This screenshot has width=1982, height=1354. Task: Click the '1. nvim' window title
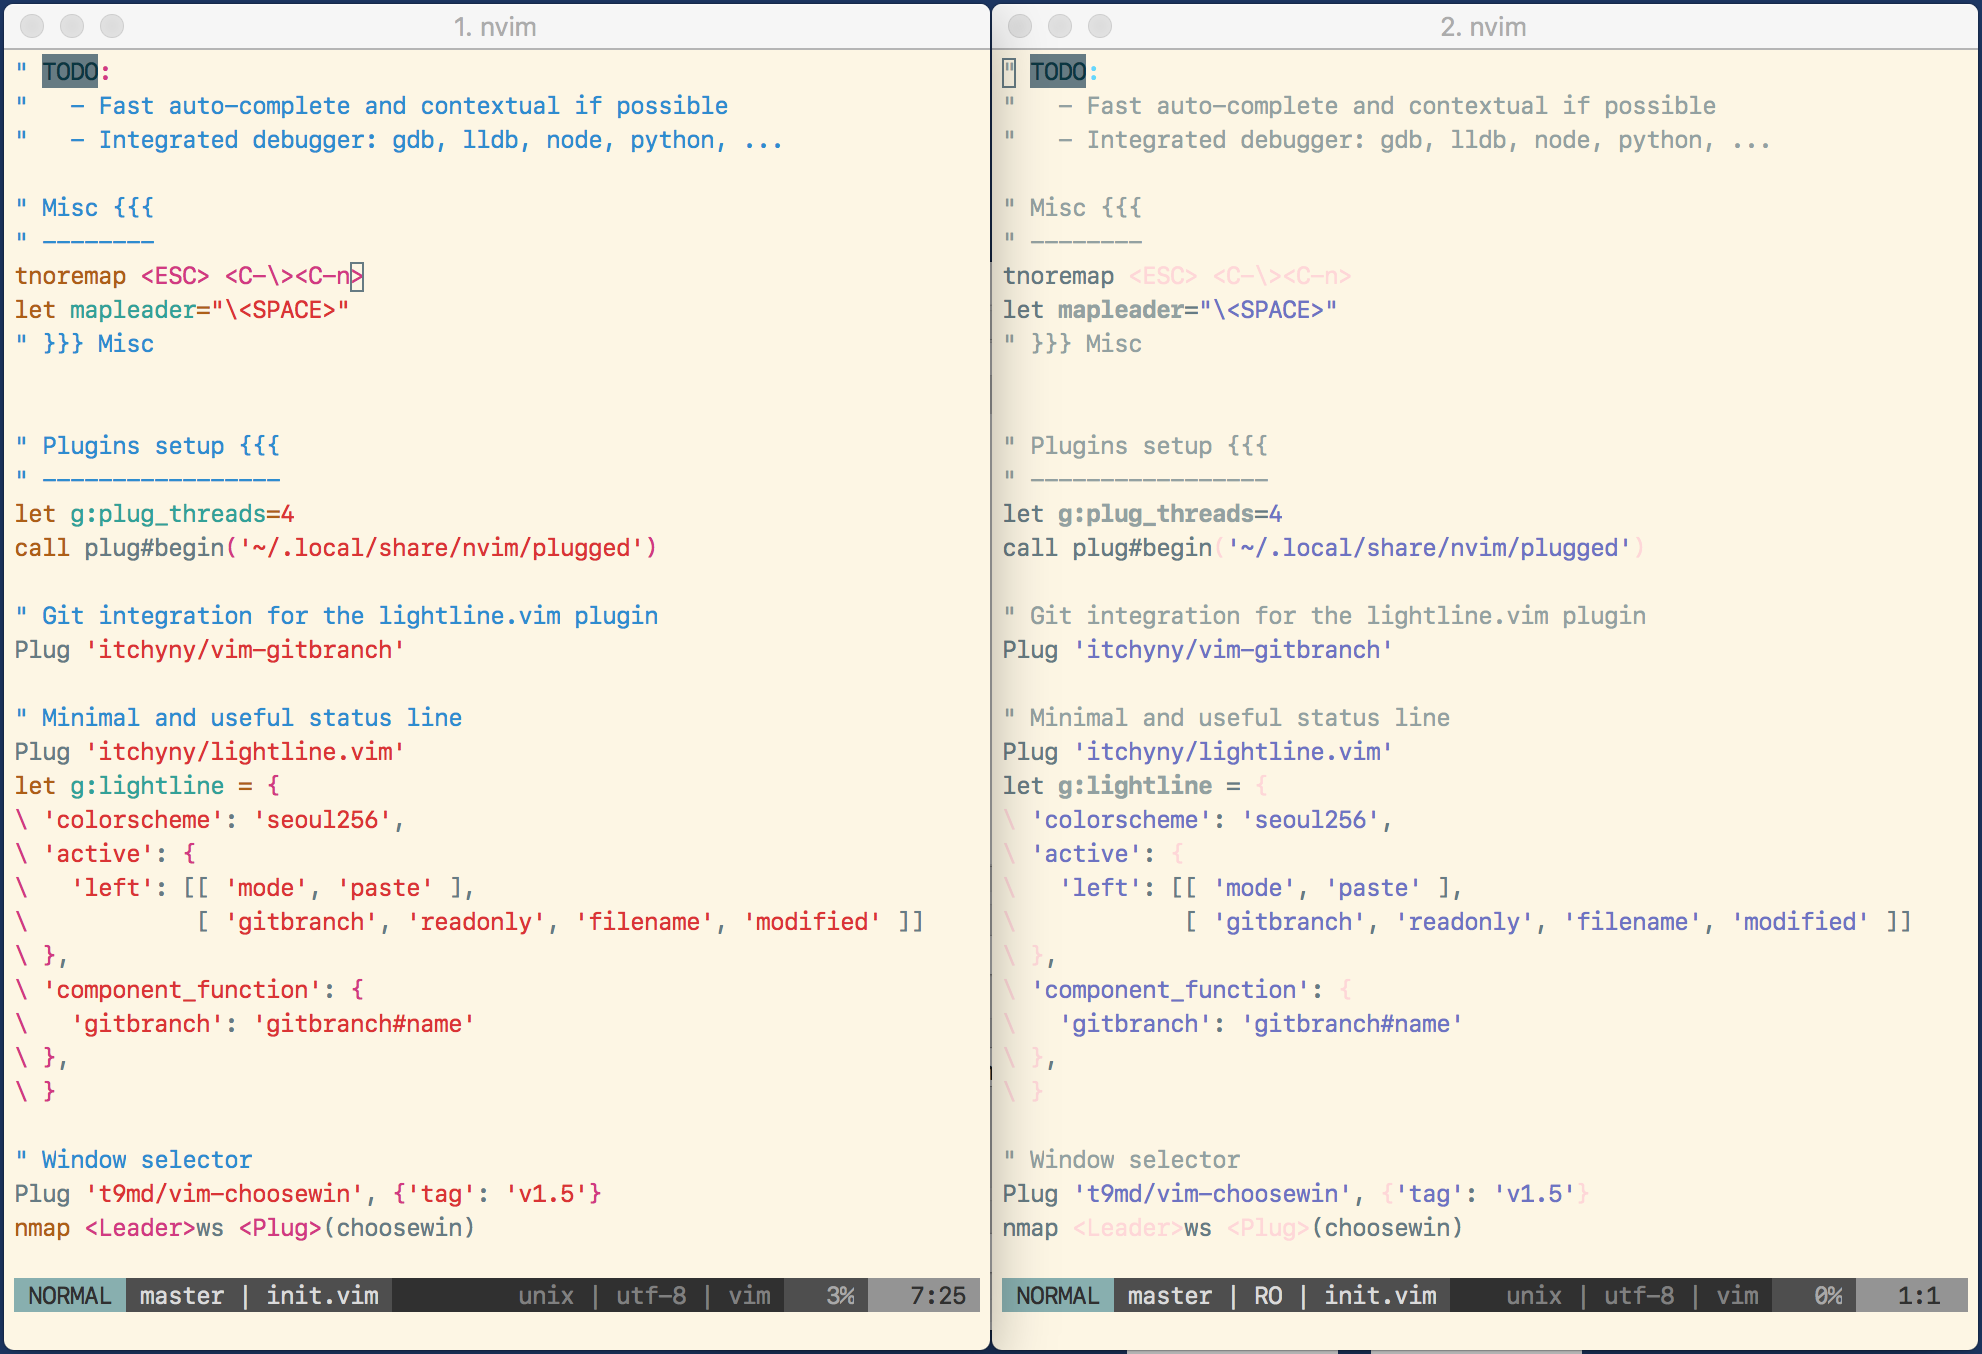coord(493,27)
